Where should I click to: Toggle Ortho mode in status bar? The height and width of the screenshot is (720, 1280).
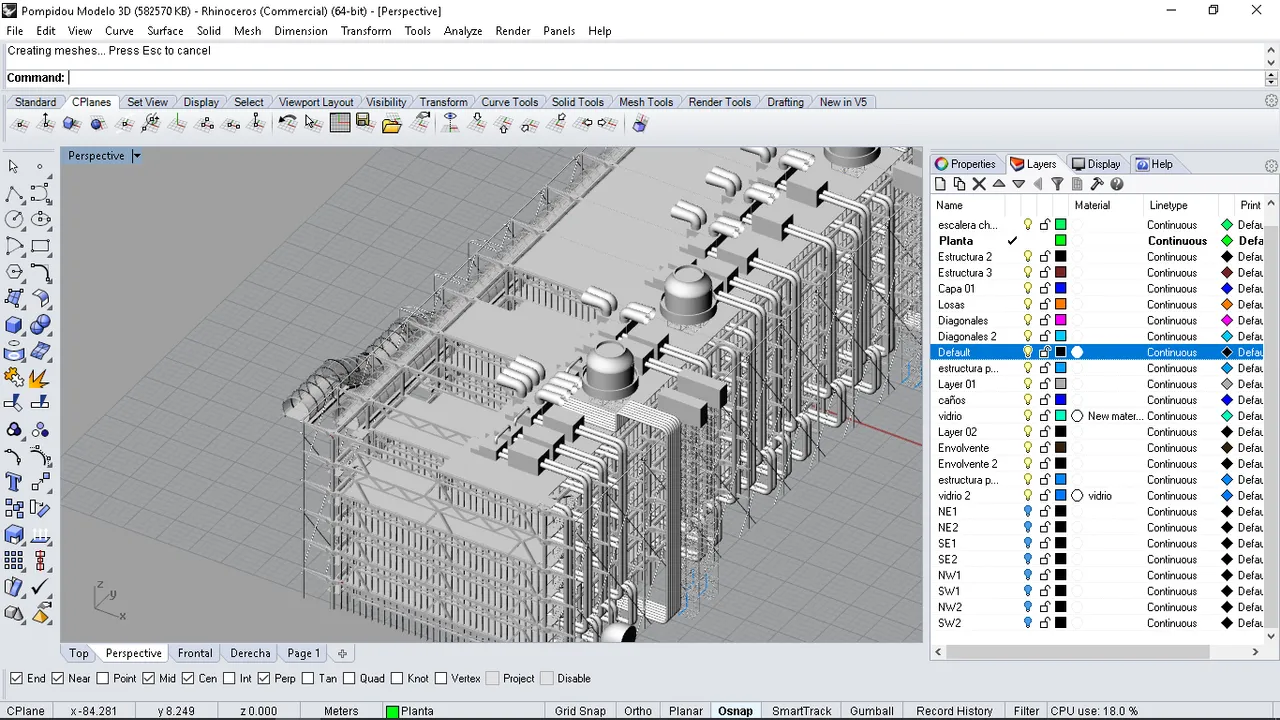click(x=638, y=711)
